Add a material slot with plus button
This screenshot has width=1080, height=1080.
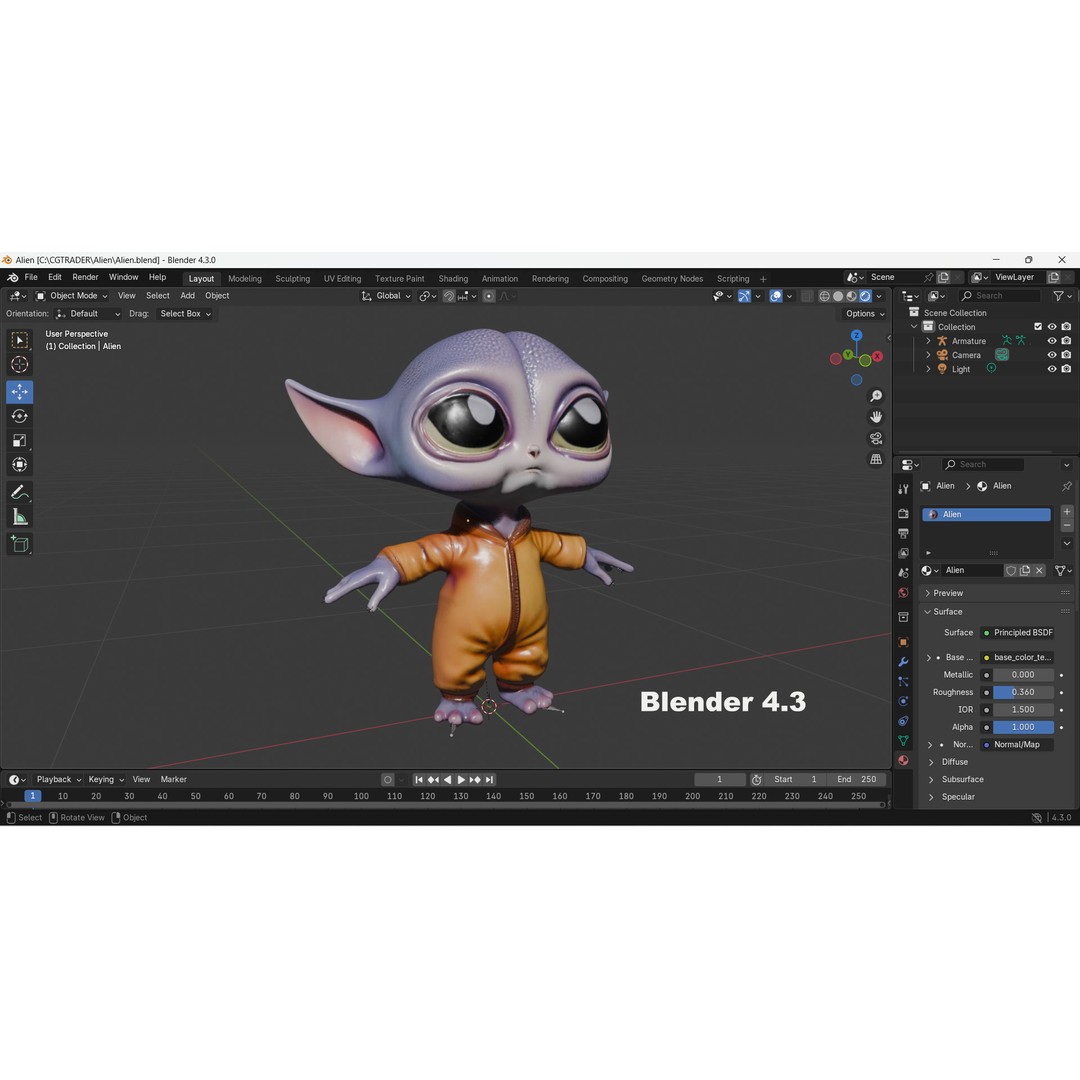coord(1067,511)
